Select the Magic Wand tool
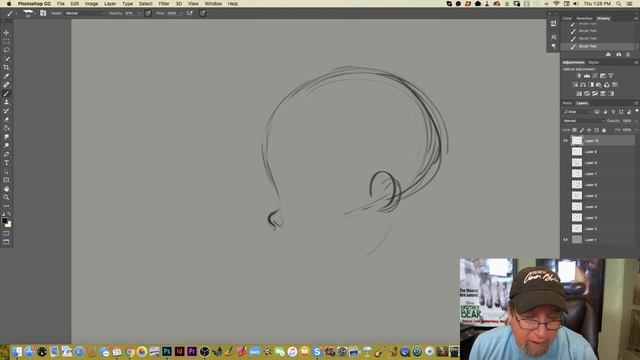Viewport: 640px width, 360px height. (x=6, y=59)
